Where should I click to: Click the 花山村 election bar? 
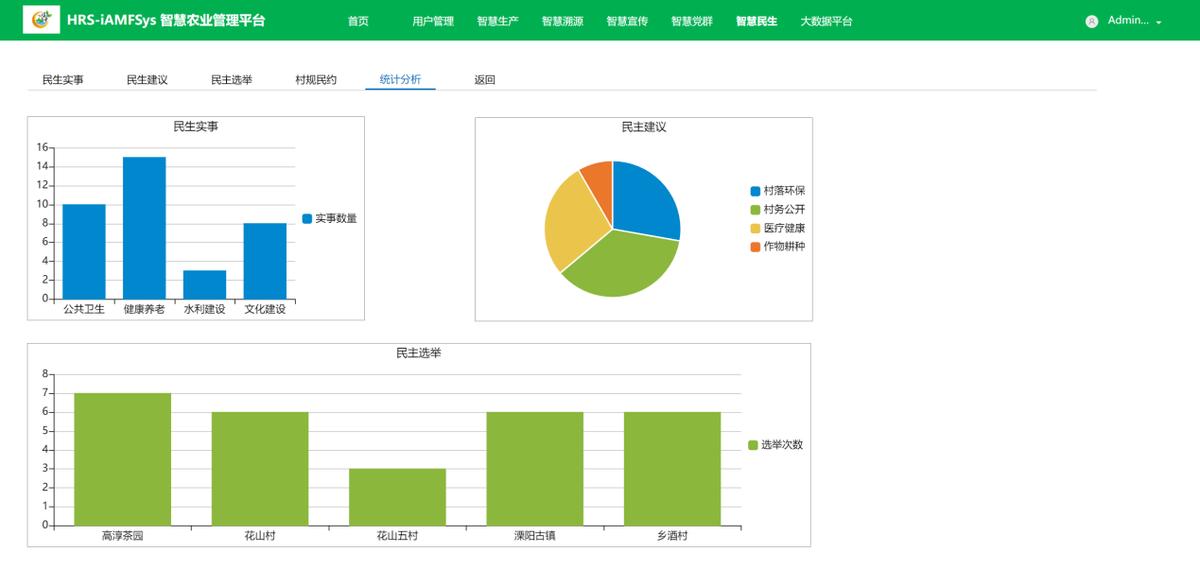click(260, 469)
